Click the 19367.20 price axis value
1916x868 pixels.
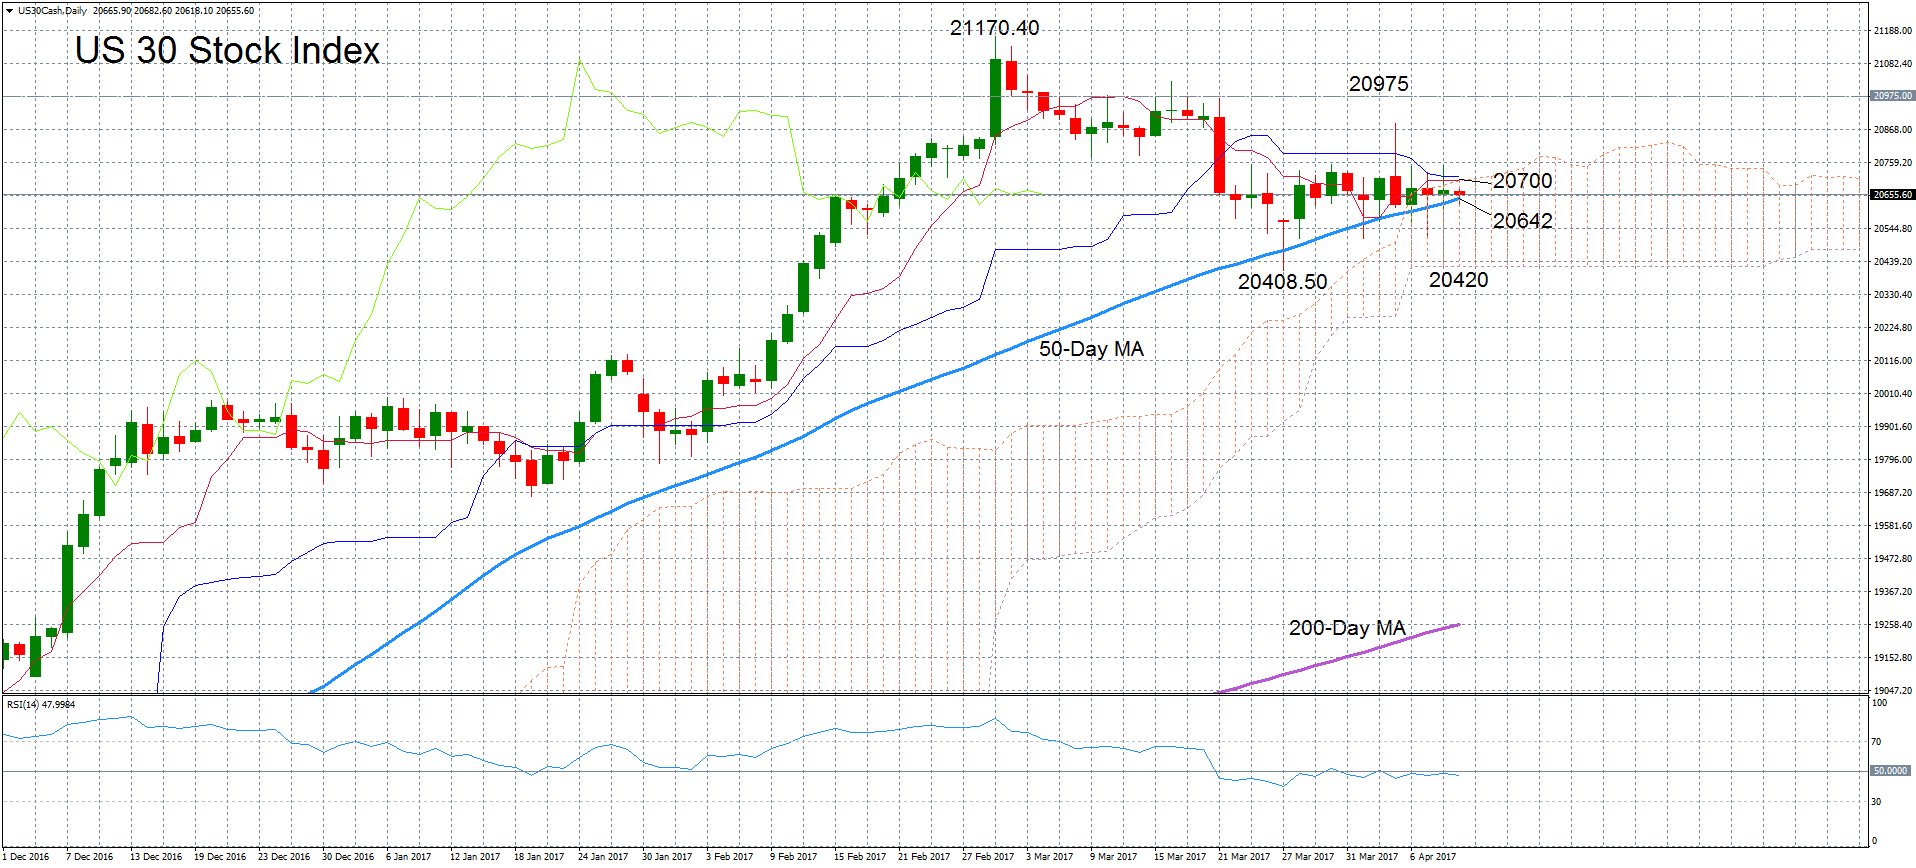(1892, 592)
